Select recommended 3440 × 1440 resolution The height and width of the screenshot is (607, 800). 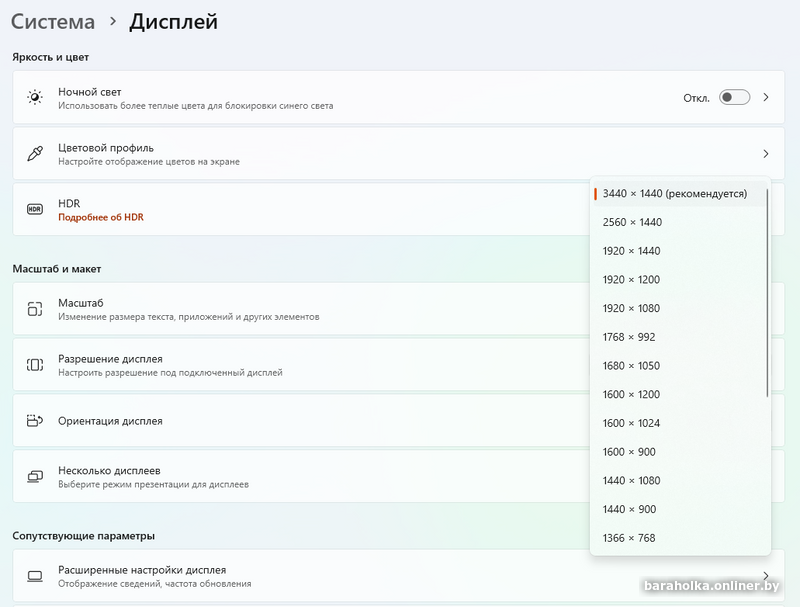674,193
